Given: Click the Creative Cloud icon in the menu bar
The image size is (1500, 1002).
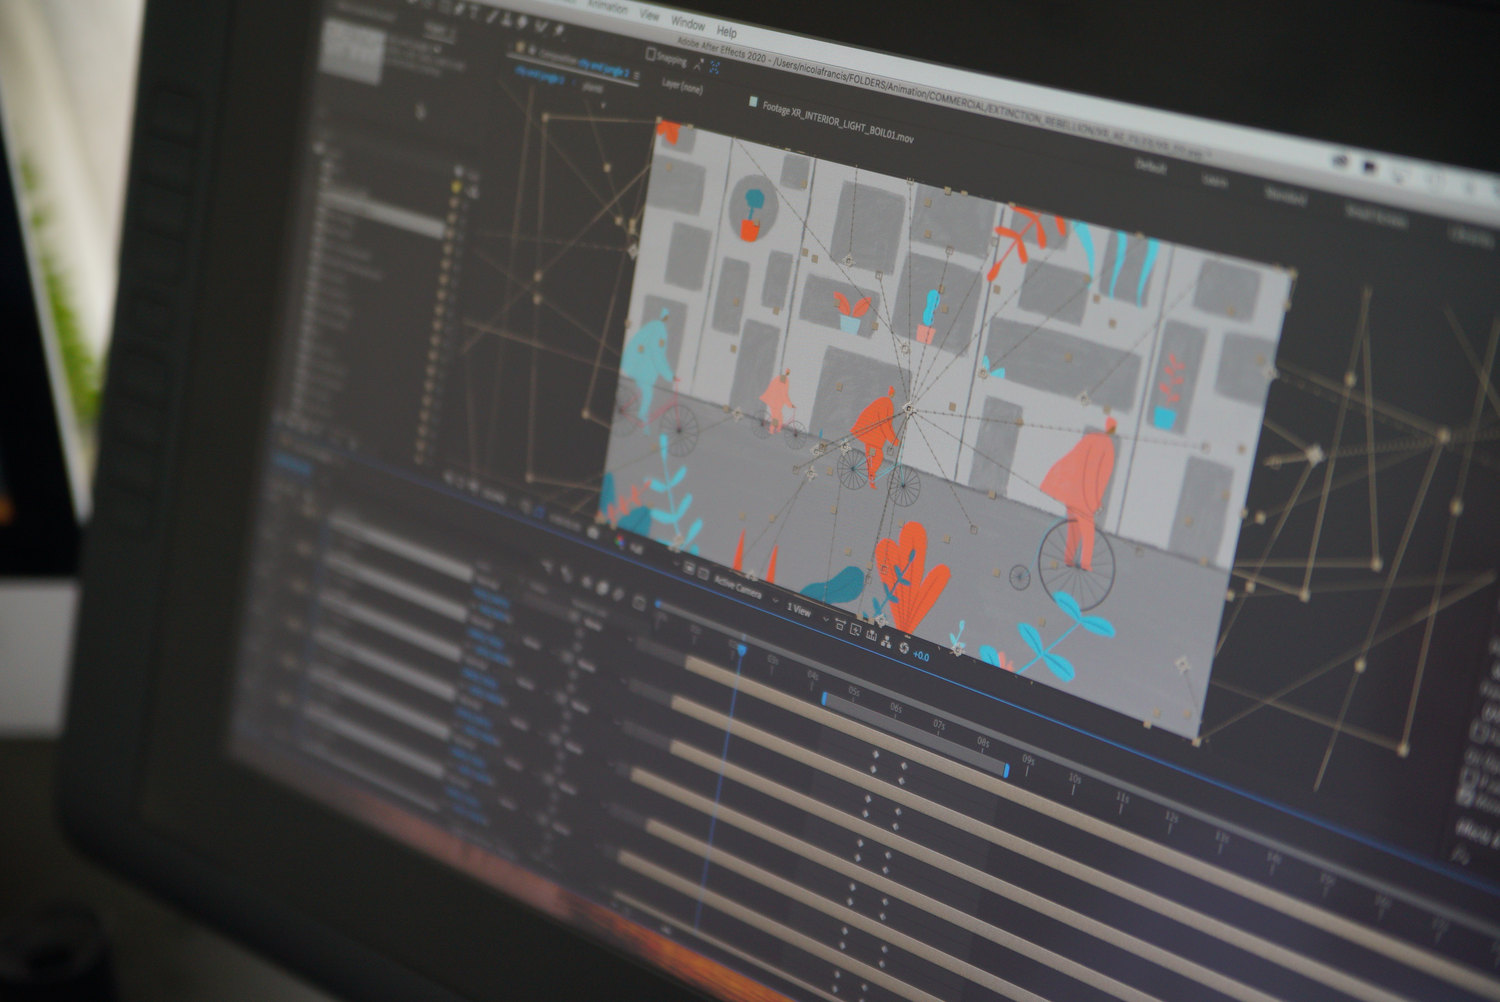Looking at the screenshot, I should pos(1340,161).
